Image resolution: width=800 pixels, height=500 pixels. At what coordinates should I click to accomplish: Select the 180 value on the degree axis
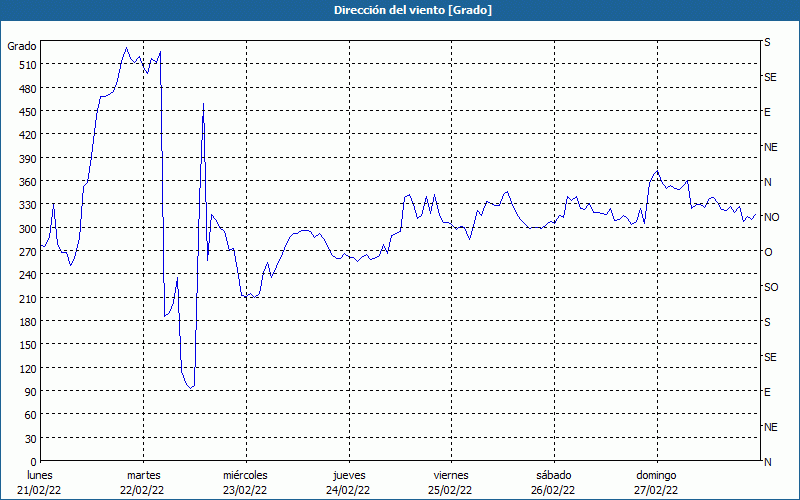pyautogui.click(x=27, y=322)
